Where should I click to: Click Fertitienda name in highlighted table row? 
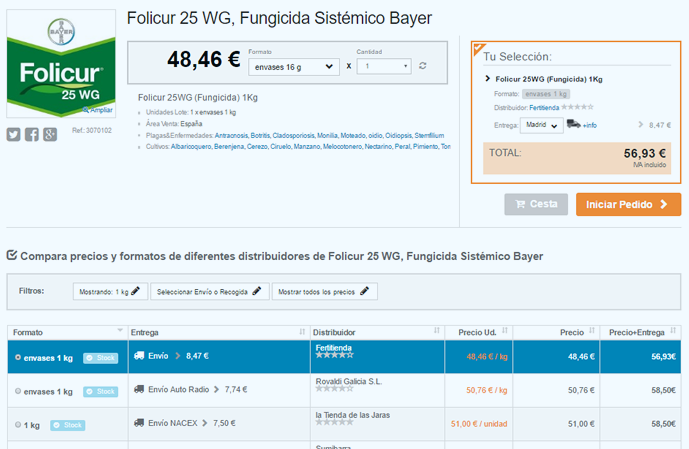tap(334, 348)
